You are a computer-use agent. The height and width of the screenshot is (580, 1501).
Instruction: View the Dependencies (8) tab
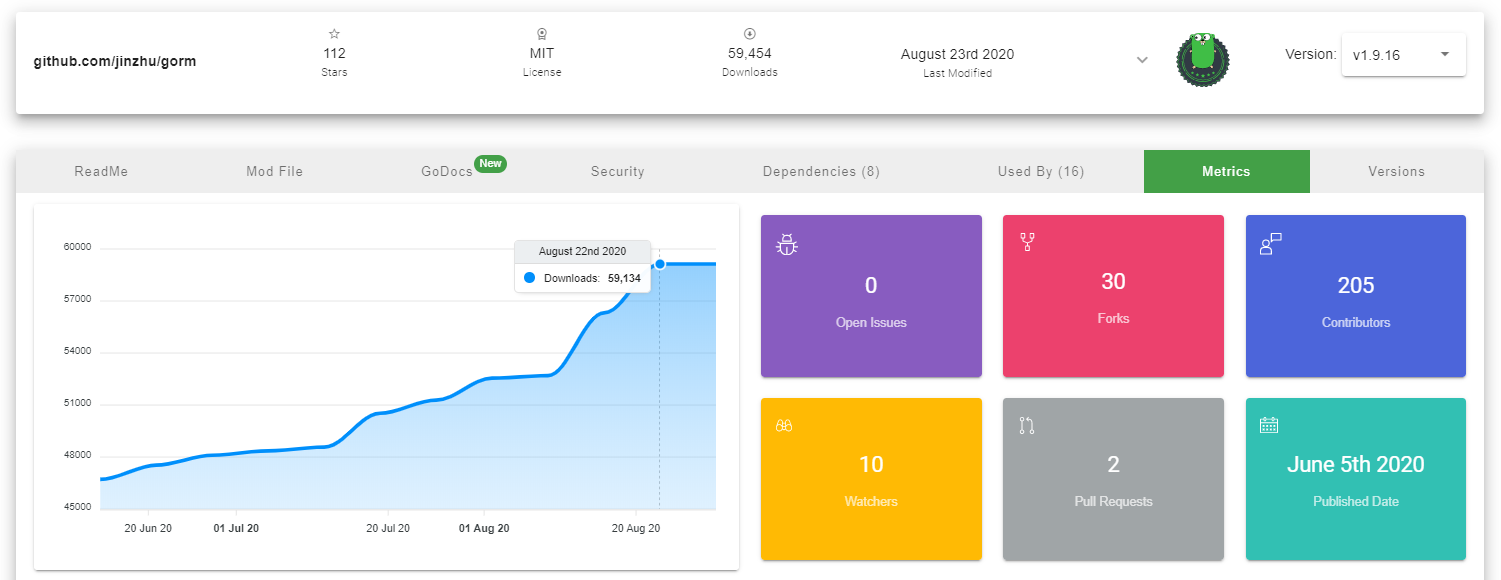(x=821, y=171)
